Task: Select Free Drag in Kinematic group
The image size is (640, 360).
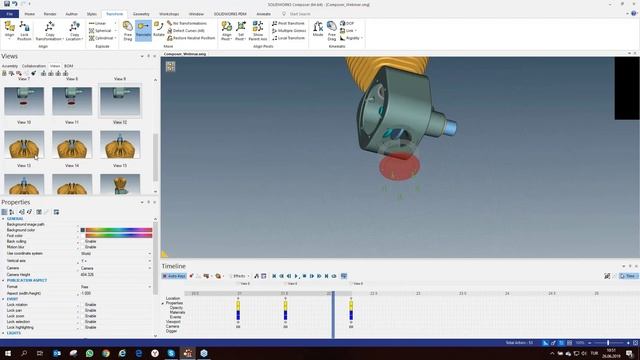Action: pyautogui.click(x=331, y=31)
